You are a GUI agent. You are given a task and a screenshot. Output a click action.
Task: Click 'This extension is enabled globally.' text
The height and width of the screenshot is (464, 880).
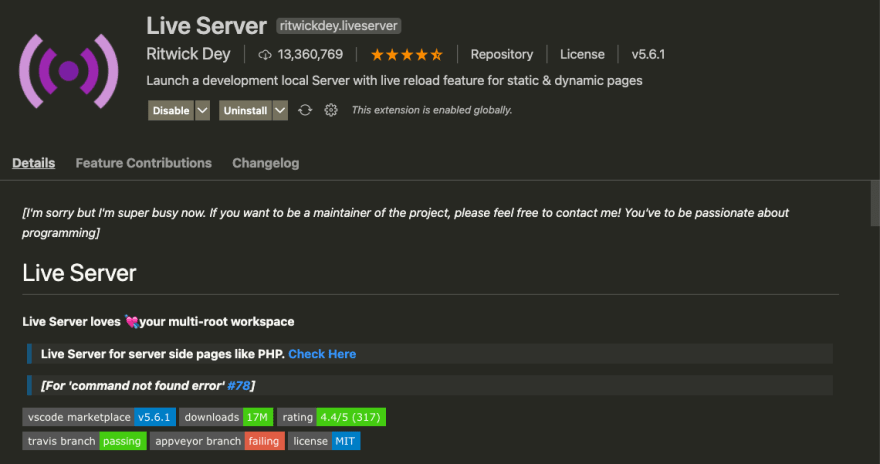[432, 110]
